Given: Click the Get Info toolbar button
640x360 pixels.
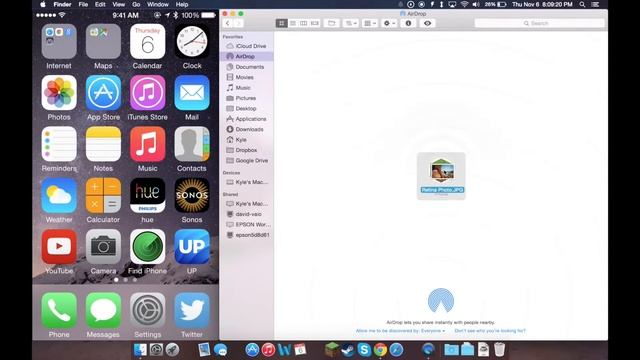Looking at the screenshot, I should coord(408,23).
